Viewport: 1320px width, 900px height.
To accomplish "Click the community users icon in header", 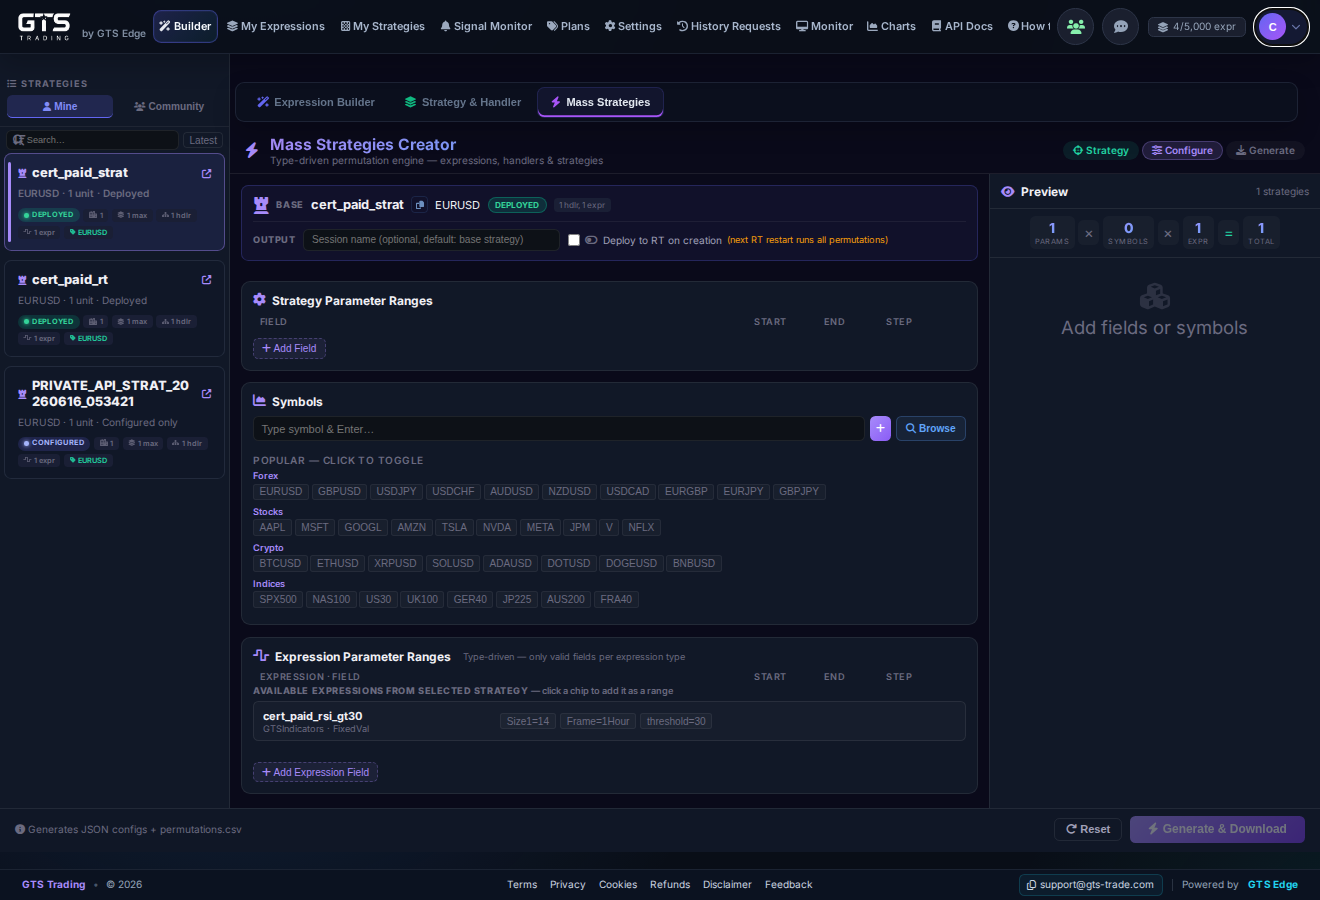I will (x=1076, y=27).
